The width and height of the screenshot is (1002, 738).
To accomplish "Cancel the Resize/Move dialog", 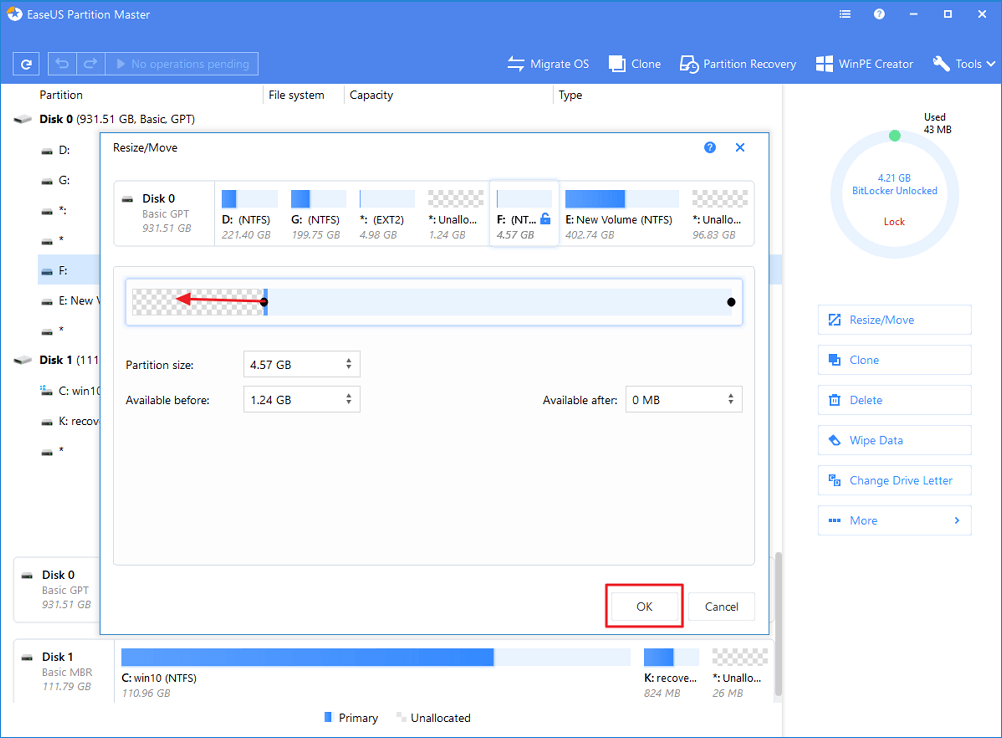I will [721, 606].
